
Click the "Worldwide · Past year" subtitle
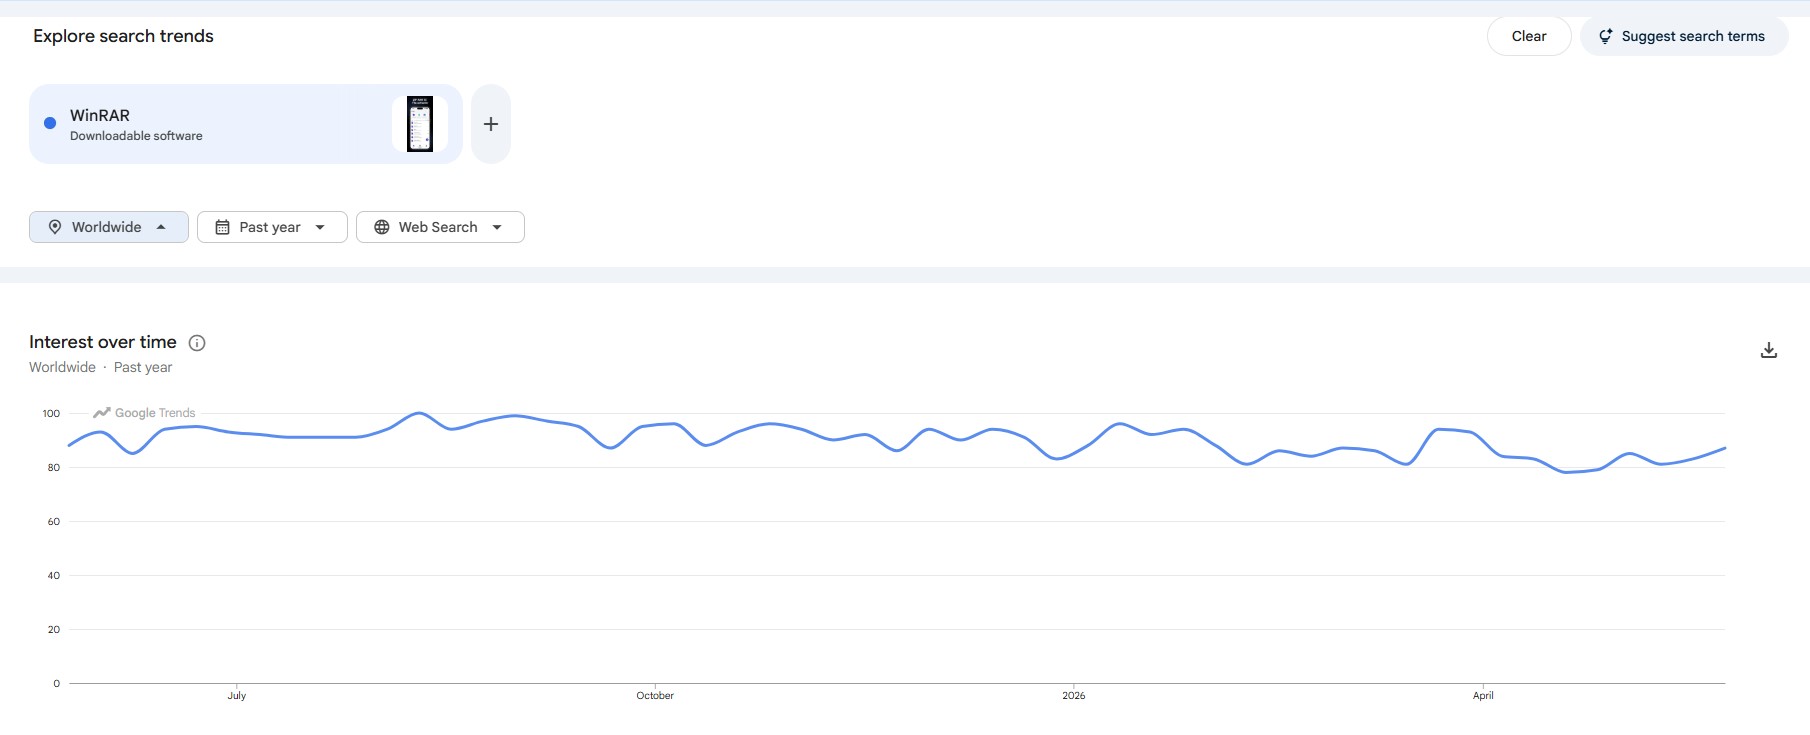coord(100,367)
